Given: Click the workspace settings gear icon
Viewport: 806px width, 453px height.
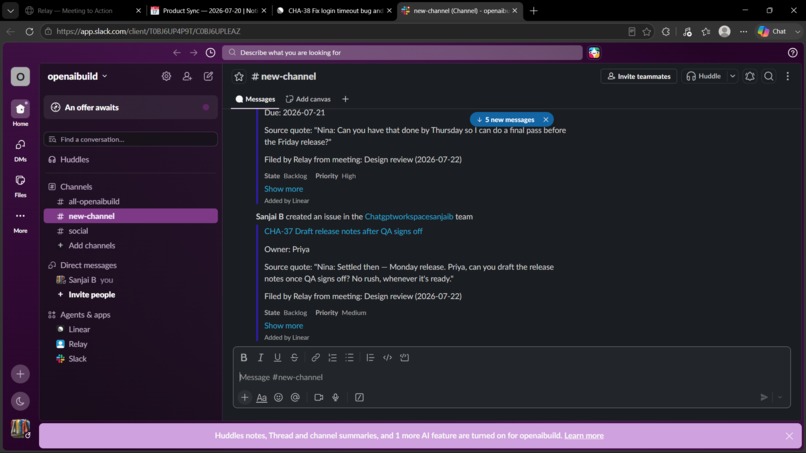Looking at the screenshot, I should [x=166, y=76].
